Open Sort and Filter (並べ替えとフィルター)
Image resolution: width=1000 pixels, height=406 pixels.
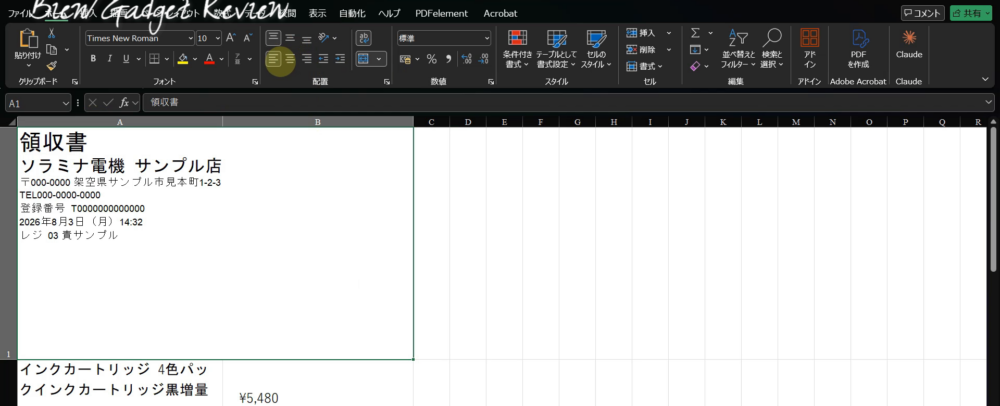(x=738, y=49)
